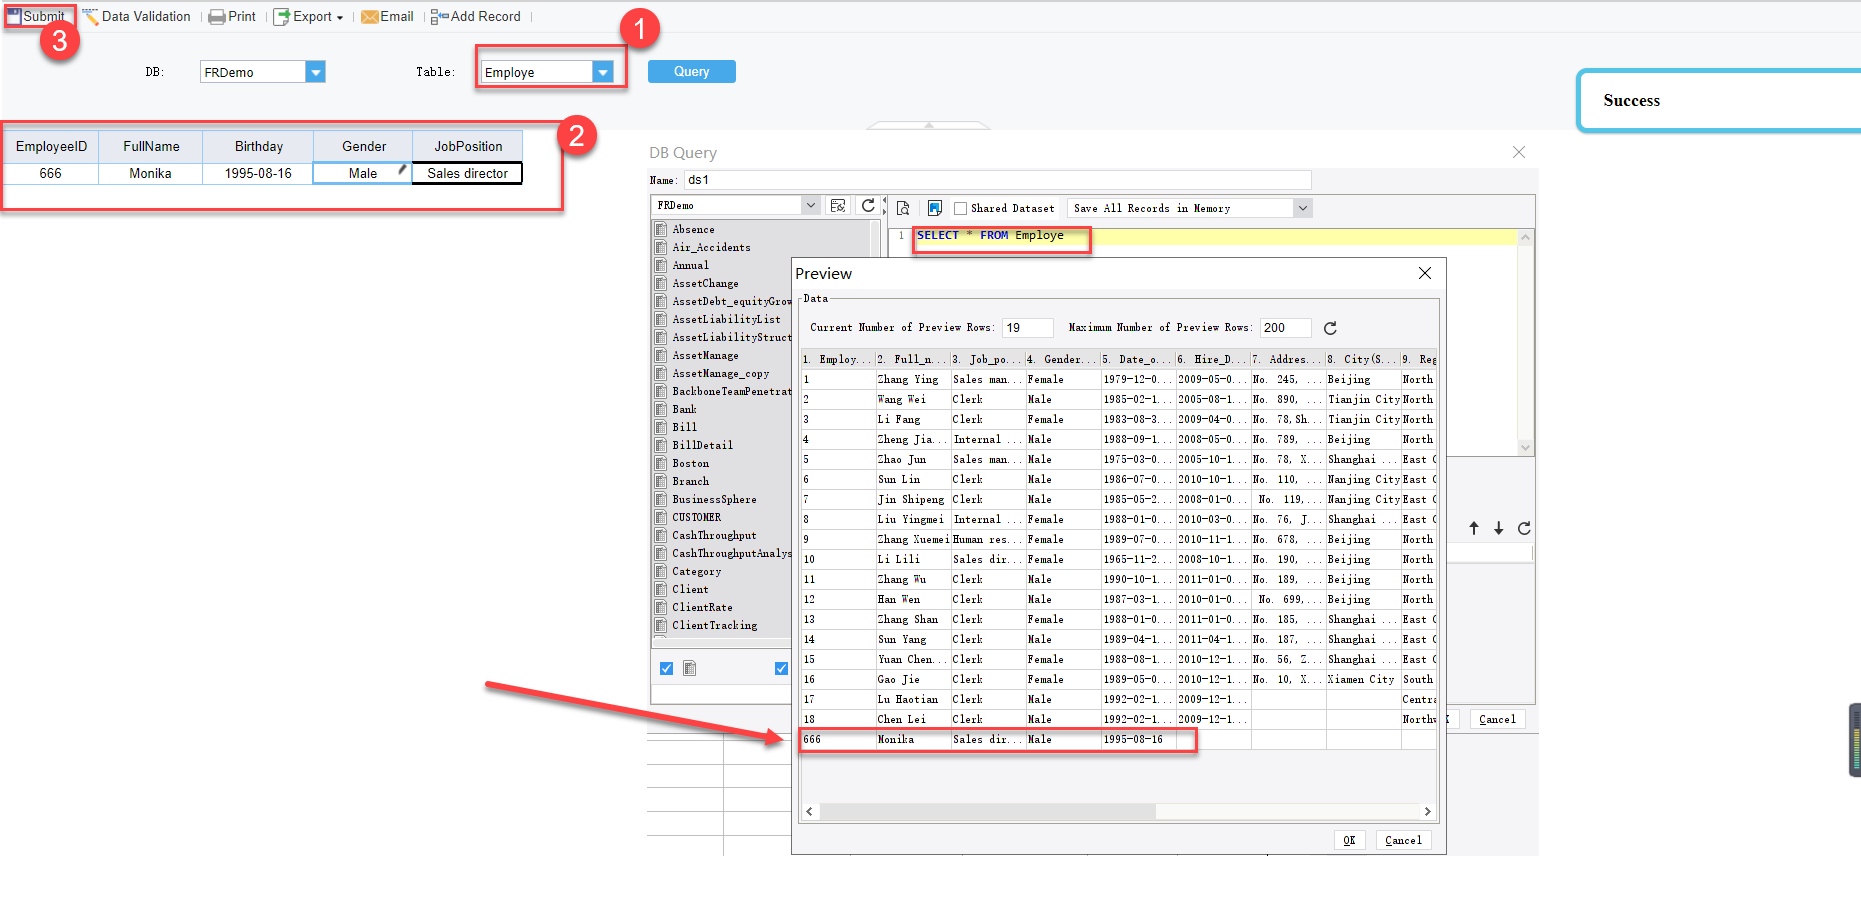The image size is (1861, 903).
Task: Click OK in the Preview dialog
Action: pos(1349,840)
